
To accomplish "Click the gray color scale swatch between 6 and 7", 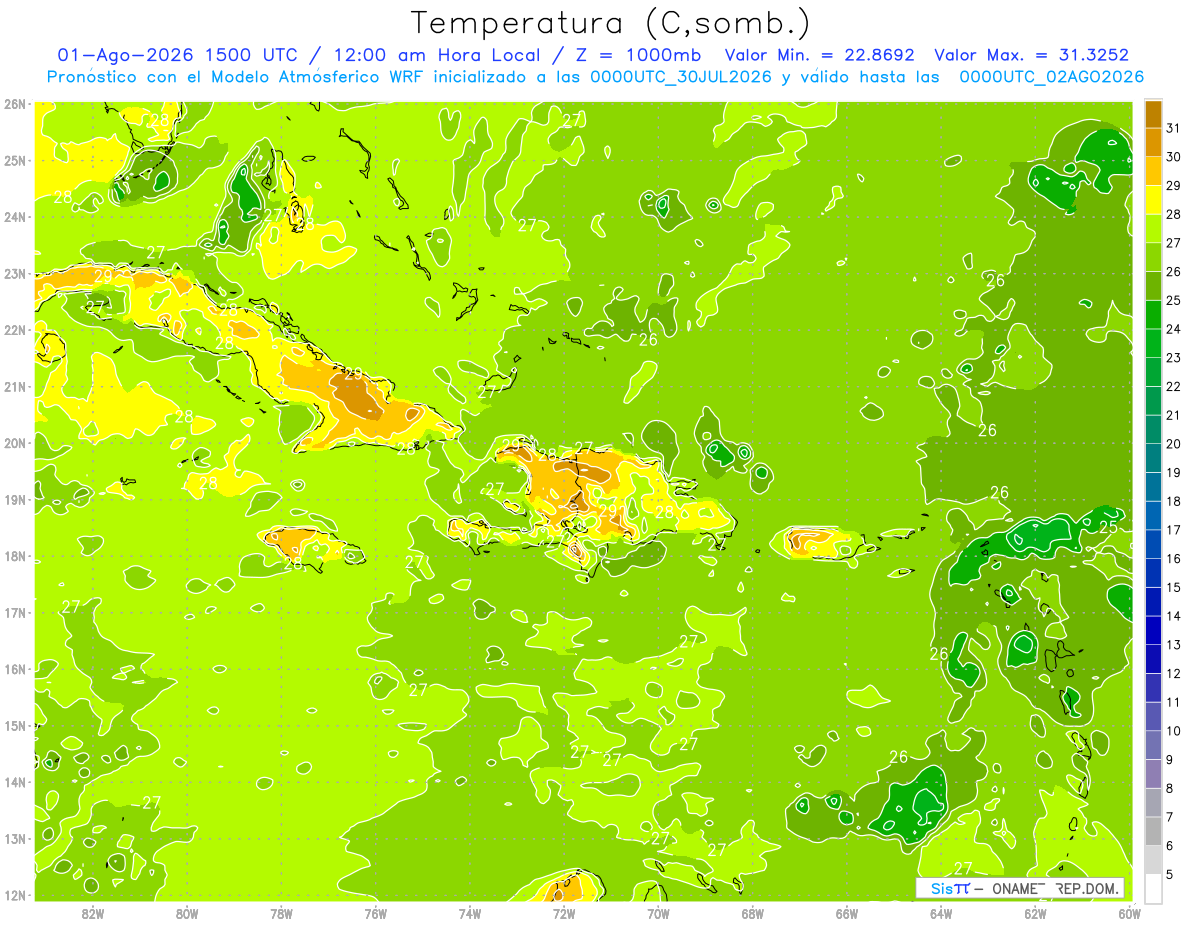I will [x=1153, y=831].
